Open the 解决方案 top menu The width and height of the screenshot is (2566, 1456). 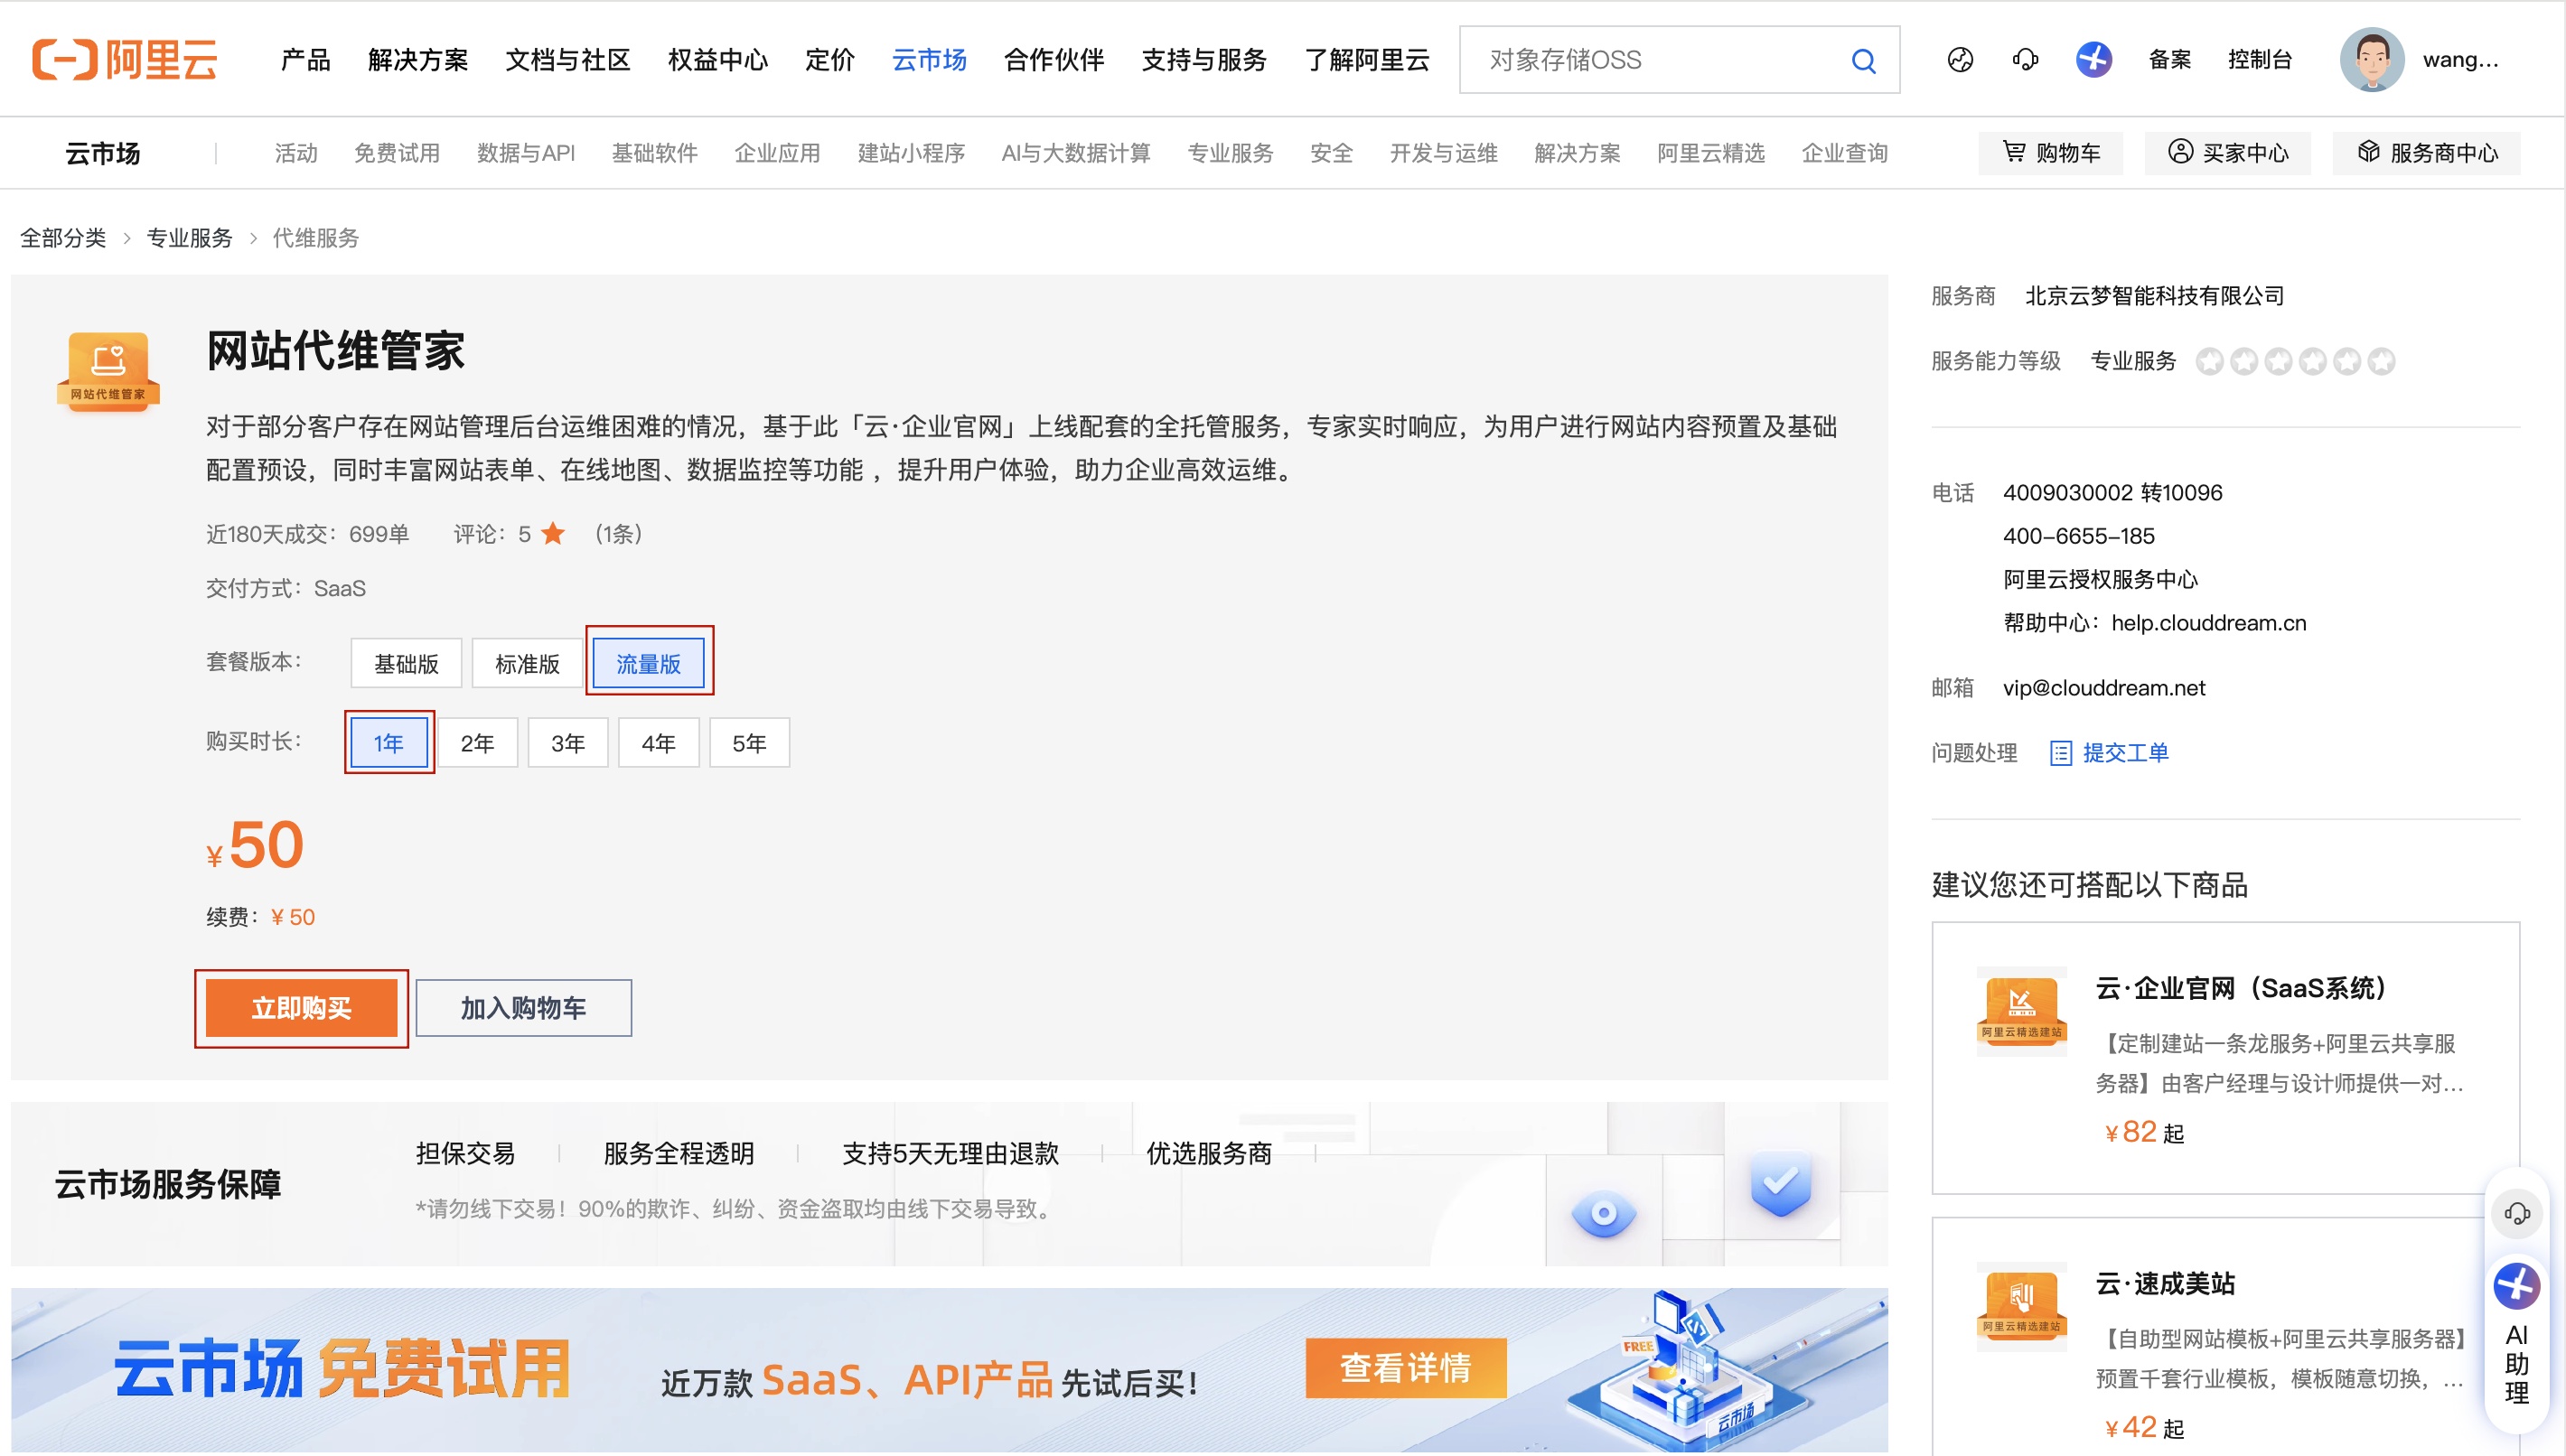[418, 60]
